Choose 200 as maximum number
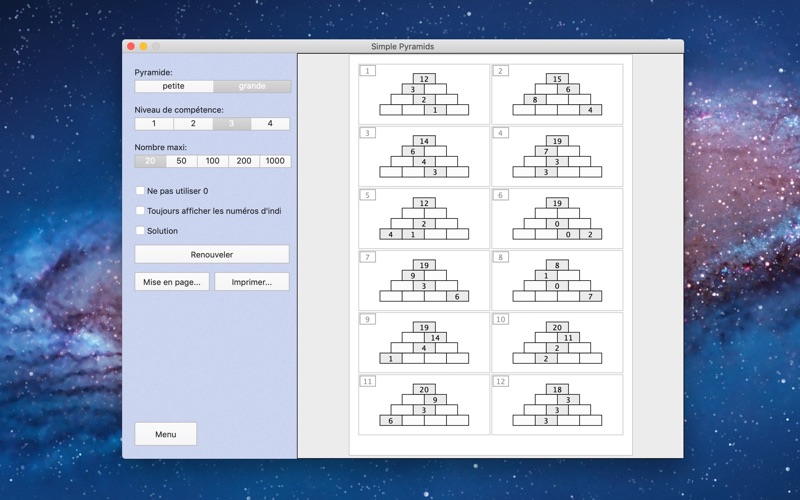Screen dimensions: 800x500 click(x=243, y=161)
